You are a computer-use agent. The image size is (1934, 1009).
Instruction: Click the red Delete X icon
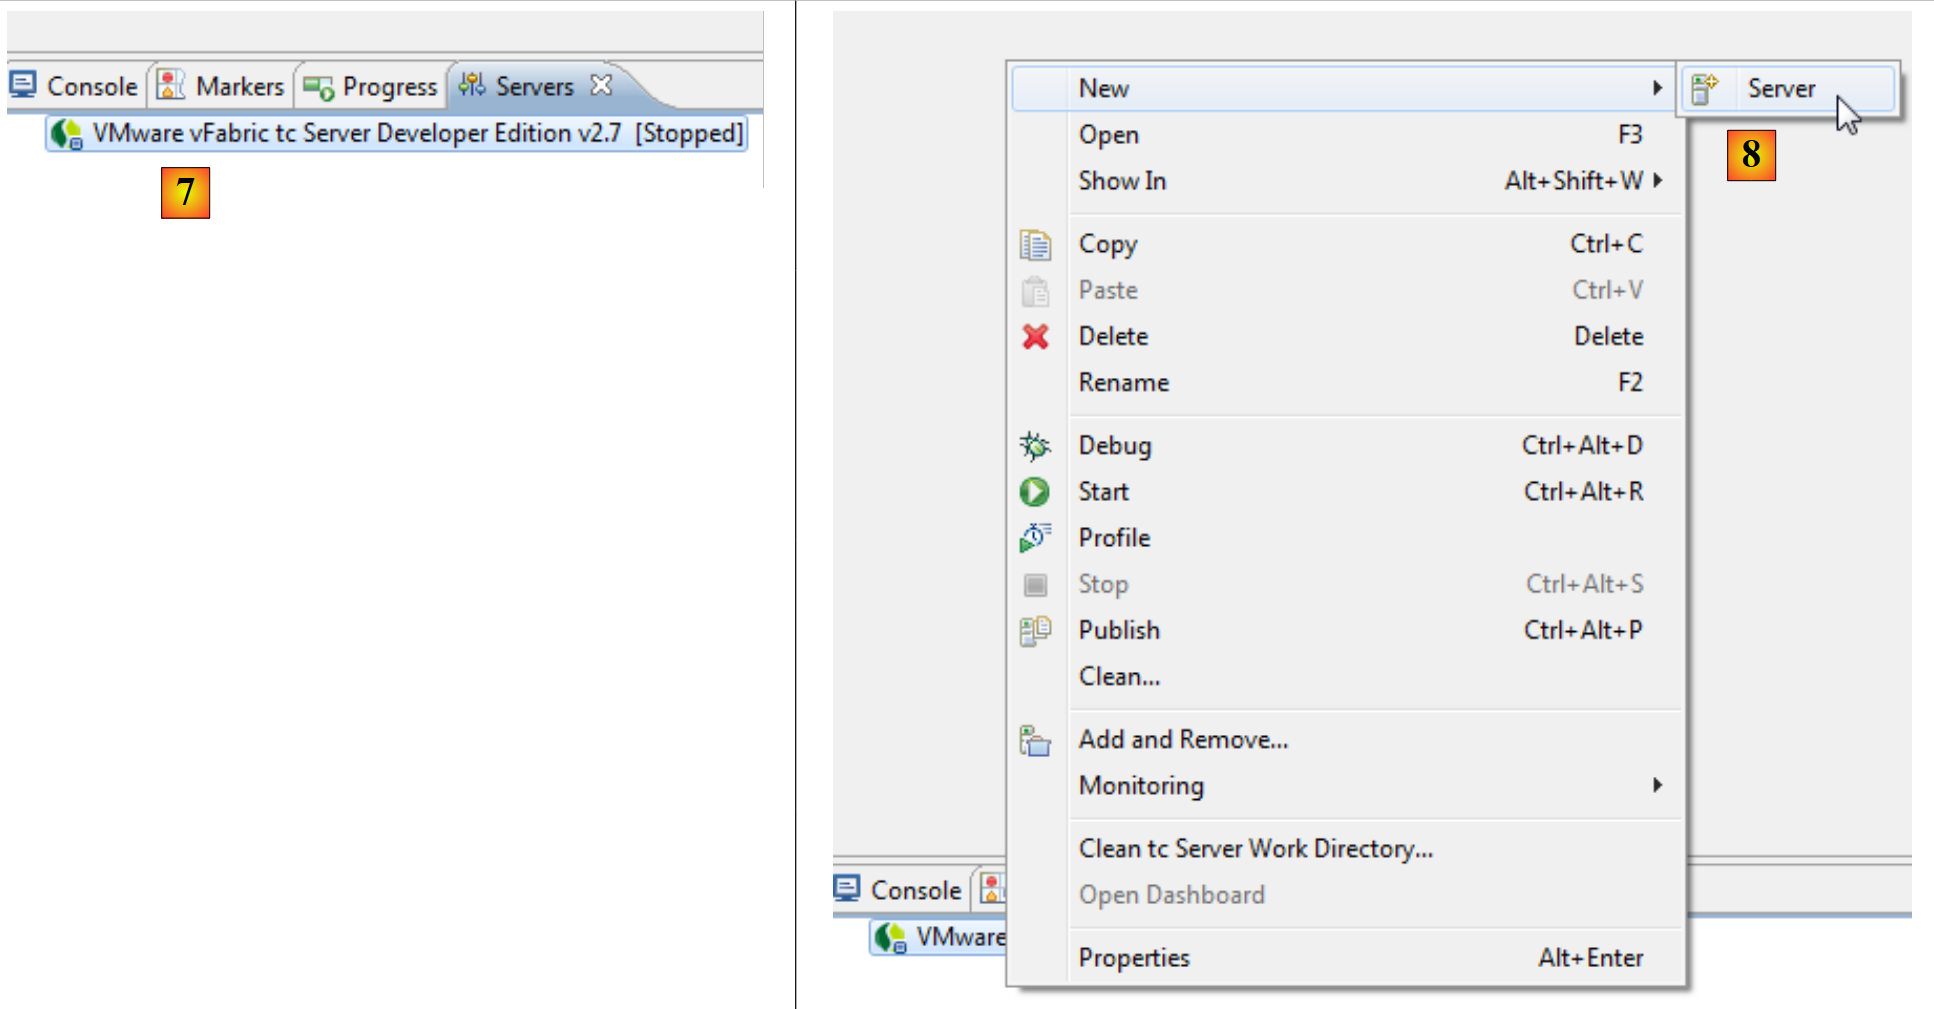pos(1035,337)
